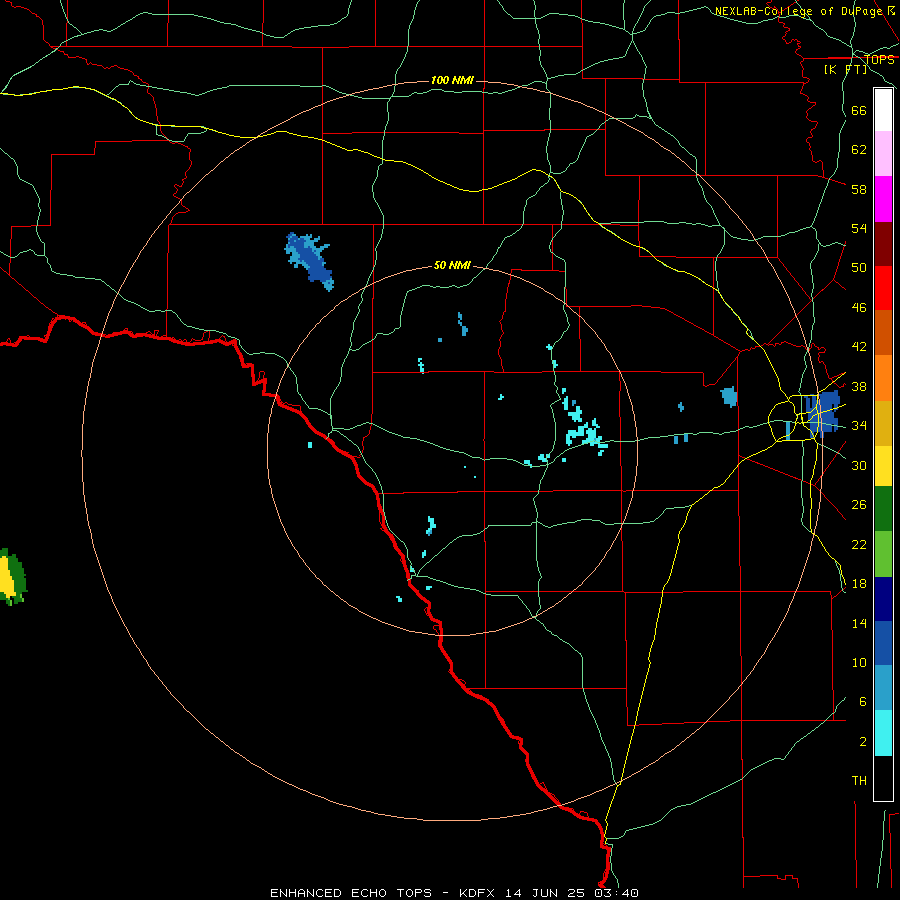Pick the medium blue legend swatch

(x=883, y=643)
